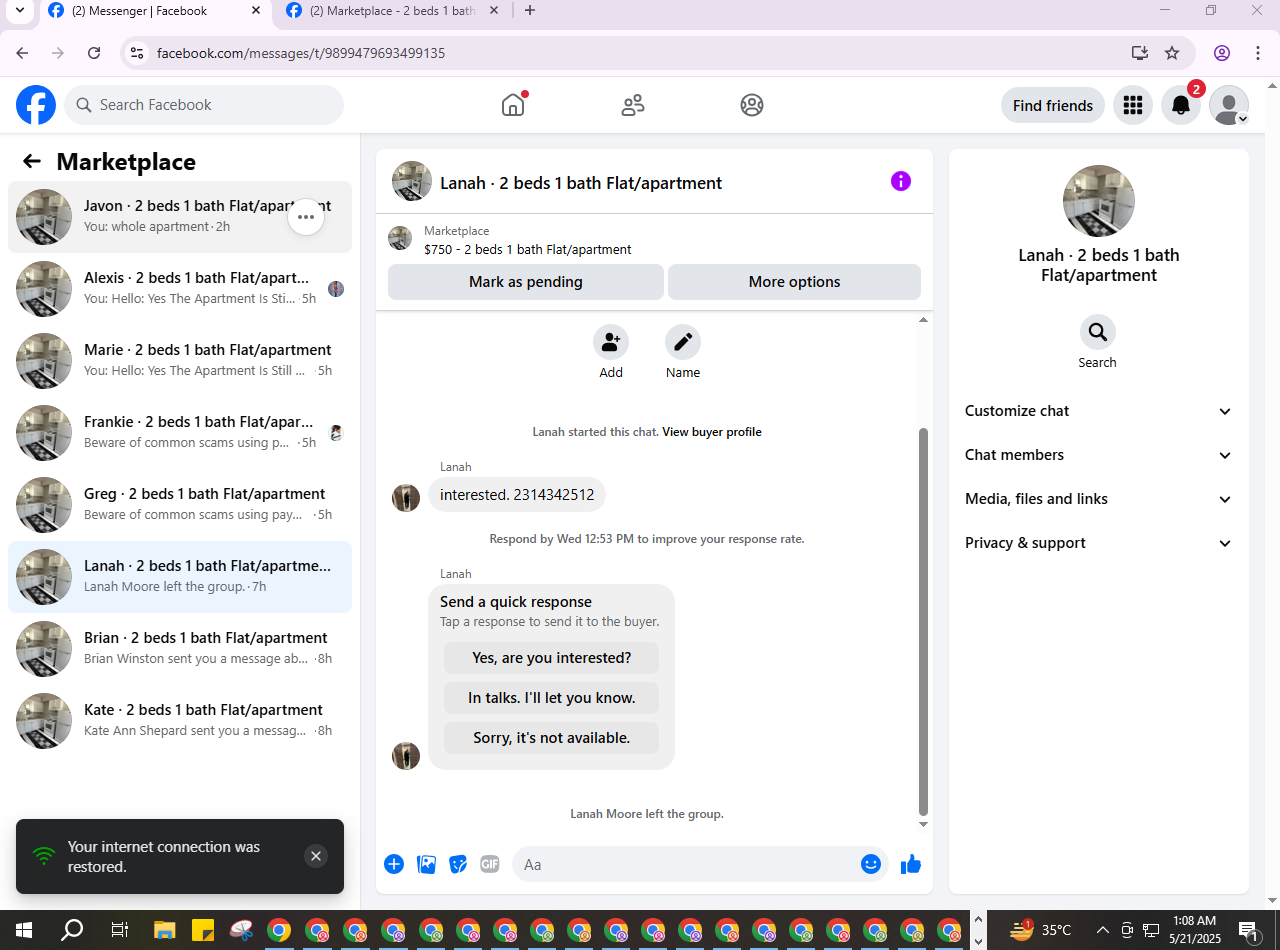
Task: Open Alexis apartment conversation
Action: [180, 288]
